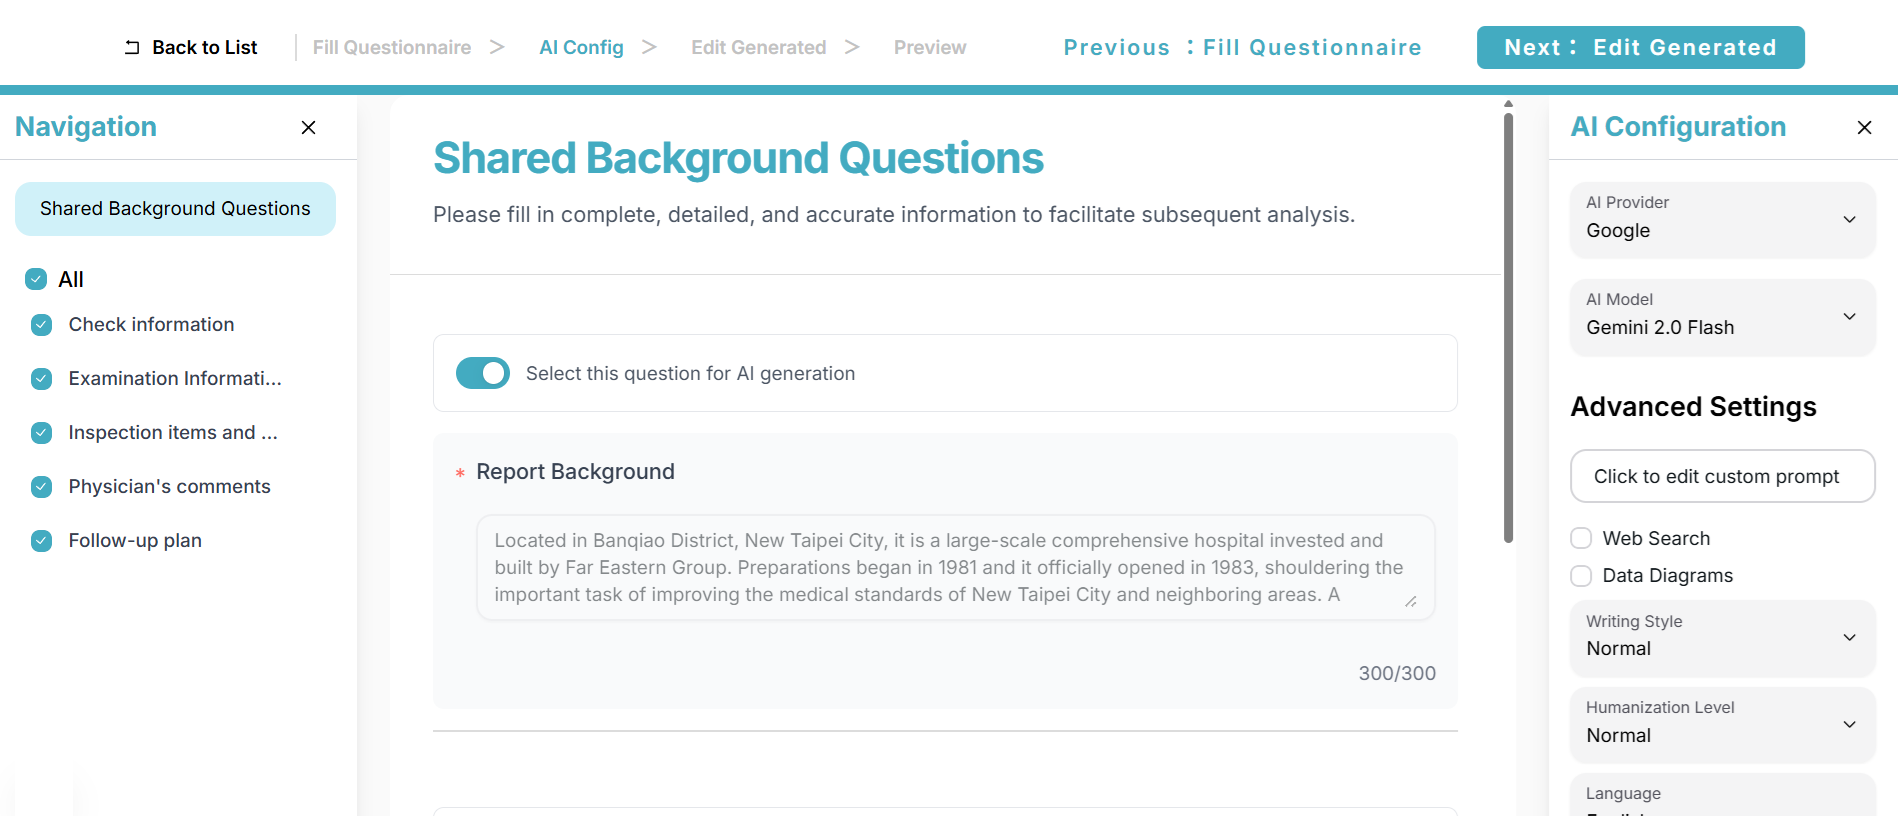Click the textarea resize handle icon
Image resolution: width=1898 pixels, height=816 pixels.
coord(1411,601)
